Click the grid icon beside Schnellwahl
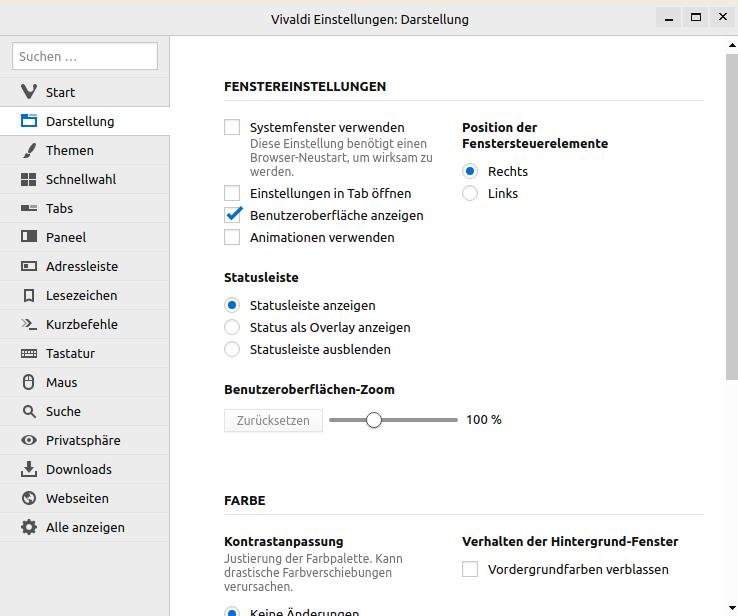The width and height of the screenshot is (738, 616). [x=29, y=179]
